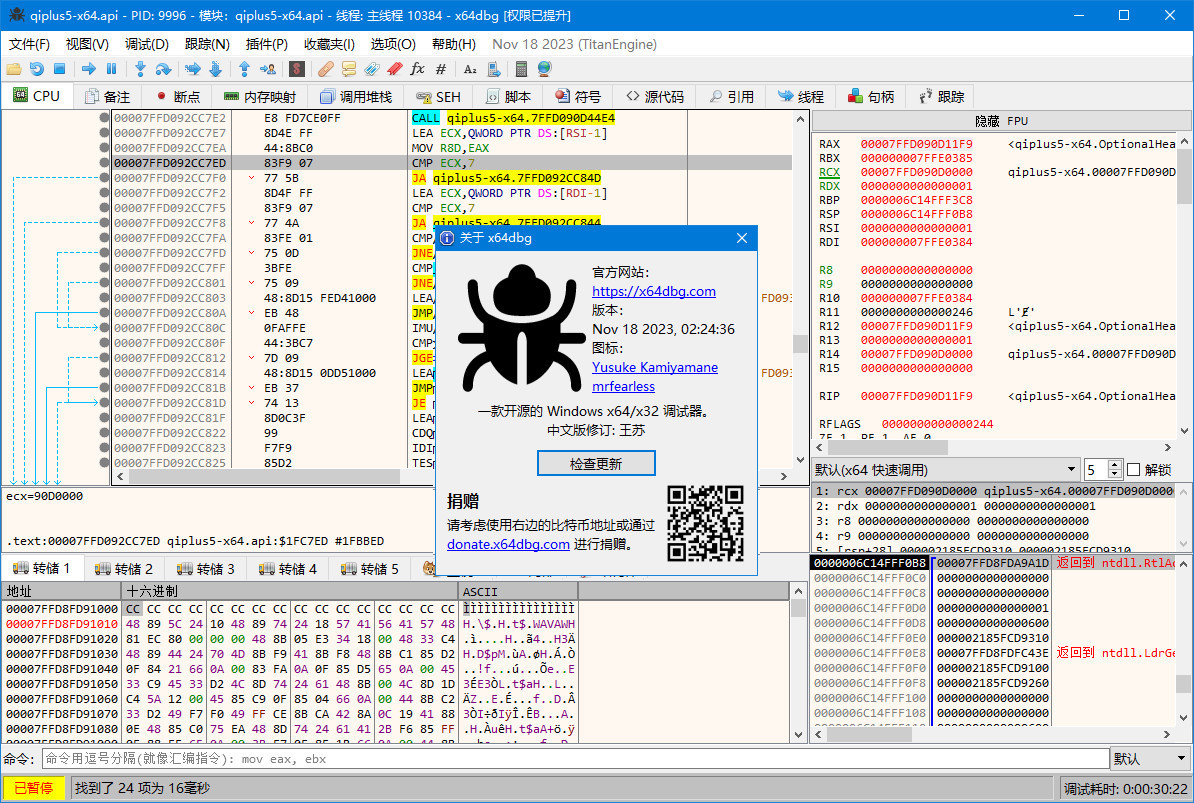Open a file using the folder icon
Screen dimensions: 1194x803
[x=15, y=68]
